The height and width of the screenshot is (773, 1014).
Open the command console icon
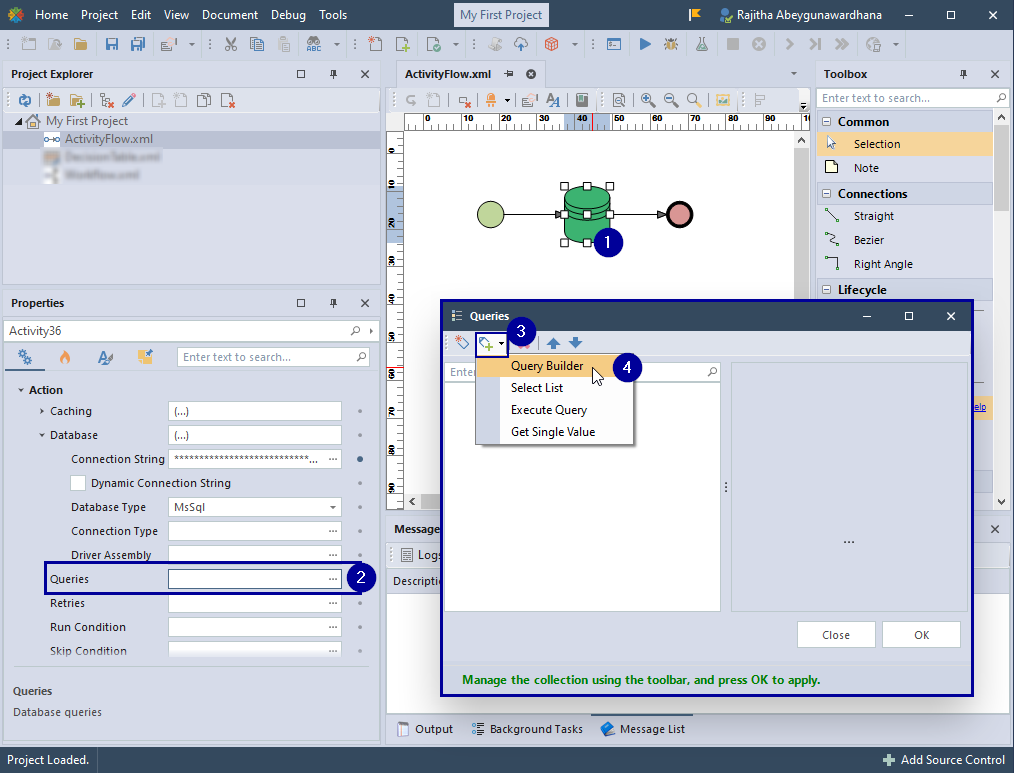pos(614,44)
